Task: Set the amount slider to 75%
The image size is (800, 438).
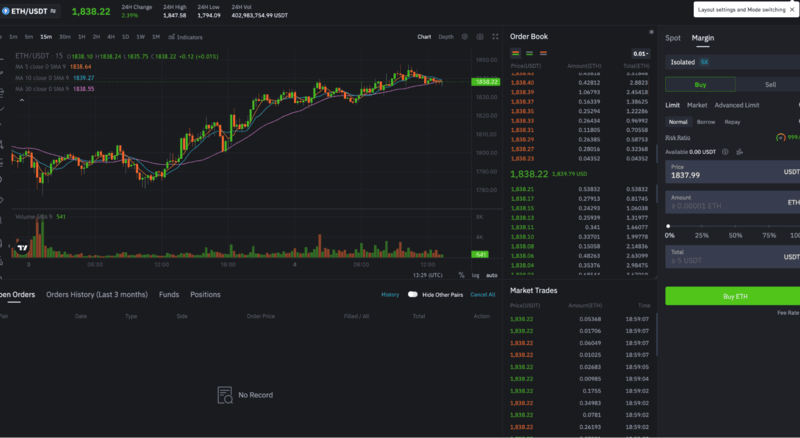Action: click(769, 226)
